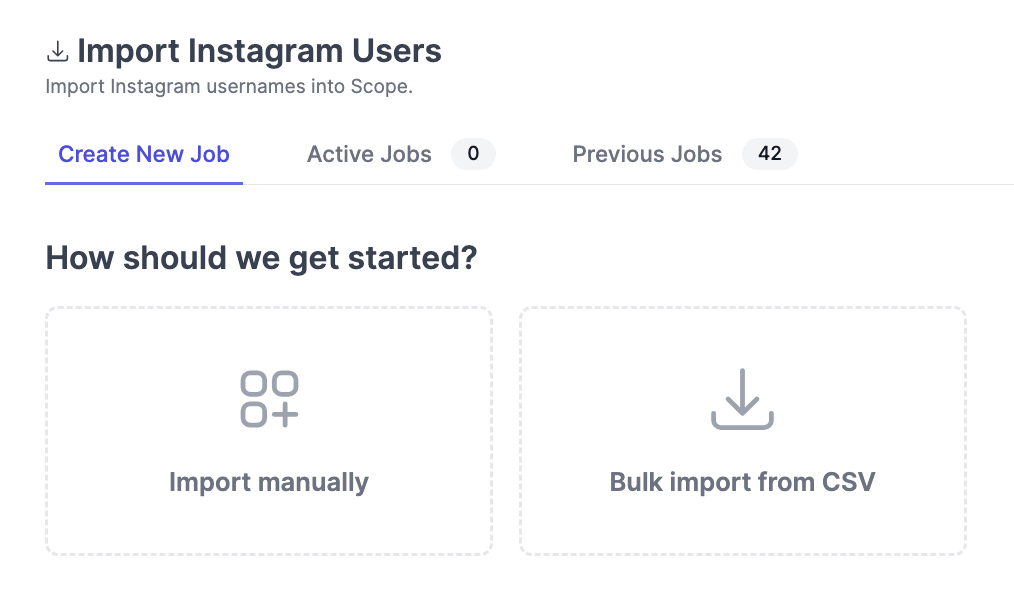Viewport: 1014px width, 616px height.
Task: Choose the Bulk import from CSV card
Action: (742, 431)
